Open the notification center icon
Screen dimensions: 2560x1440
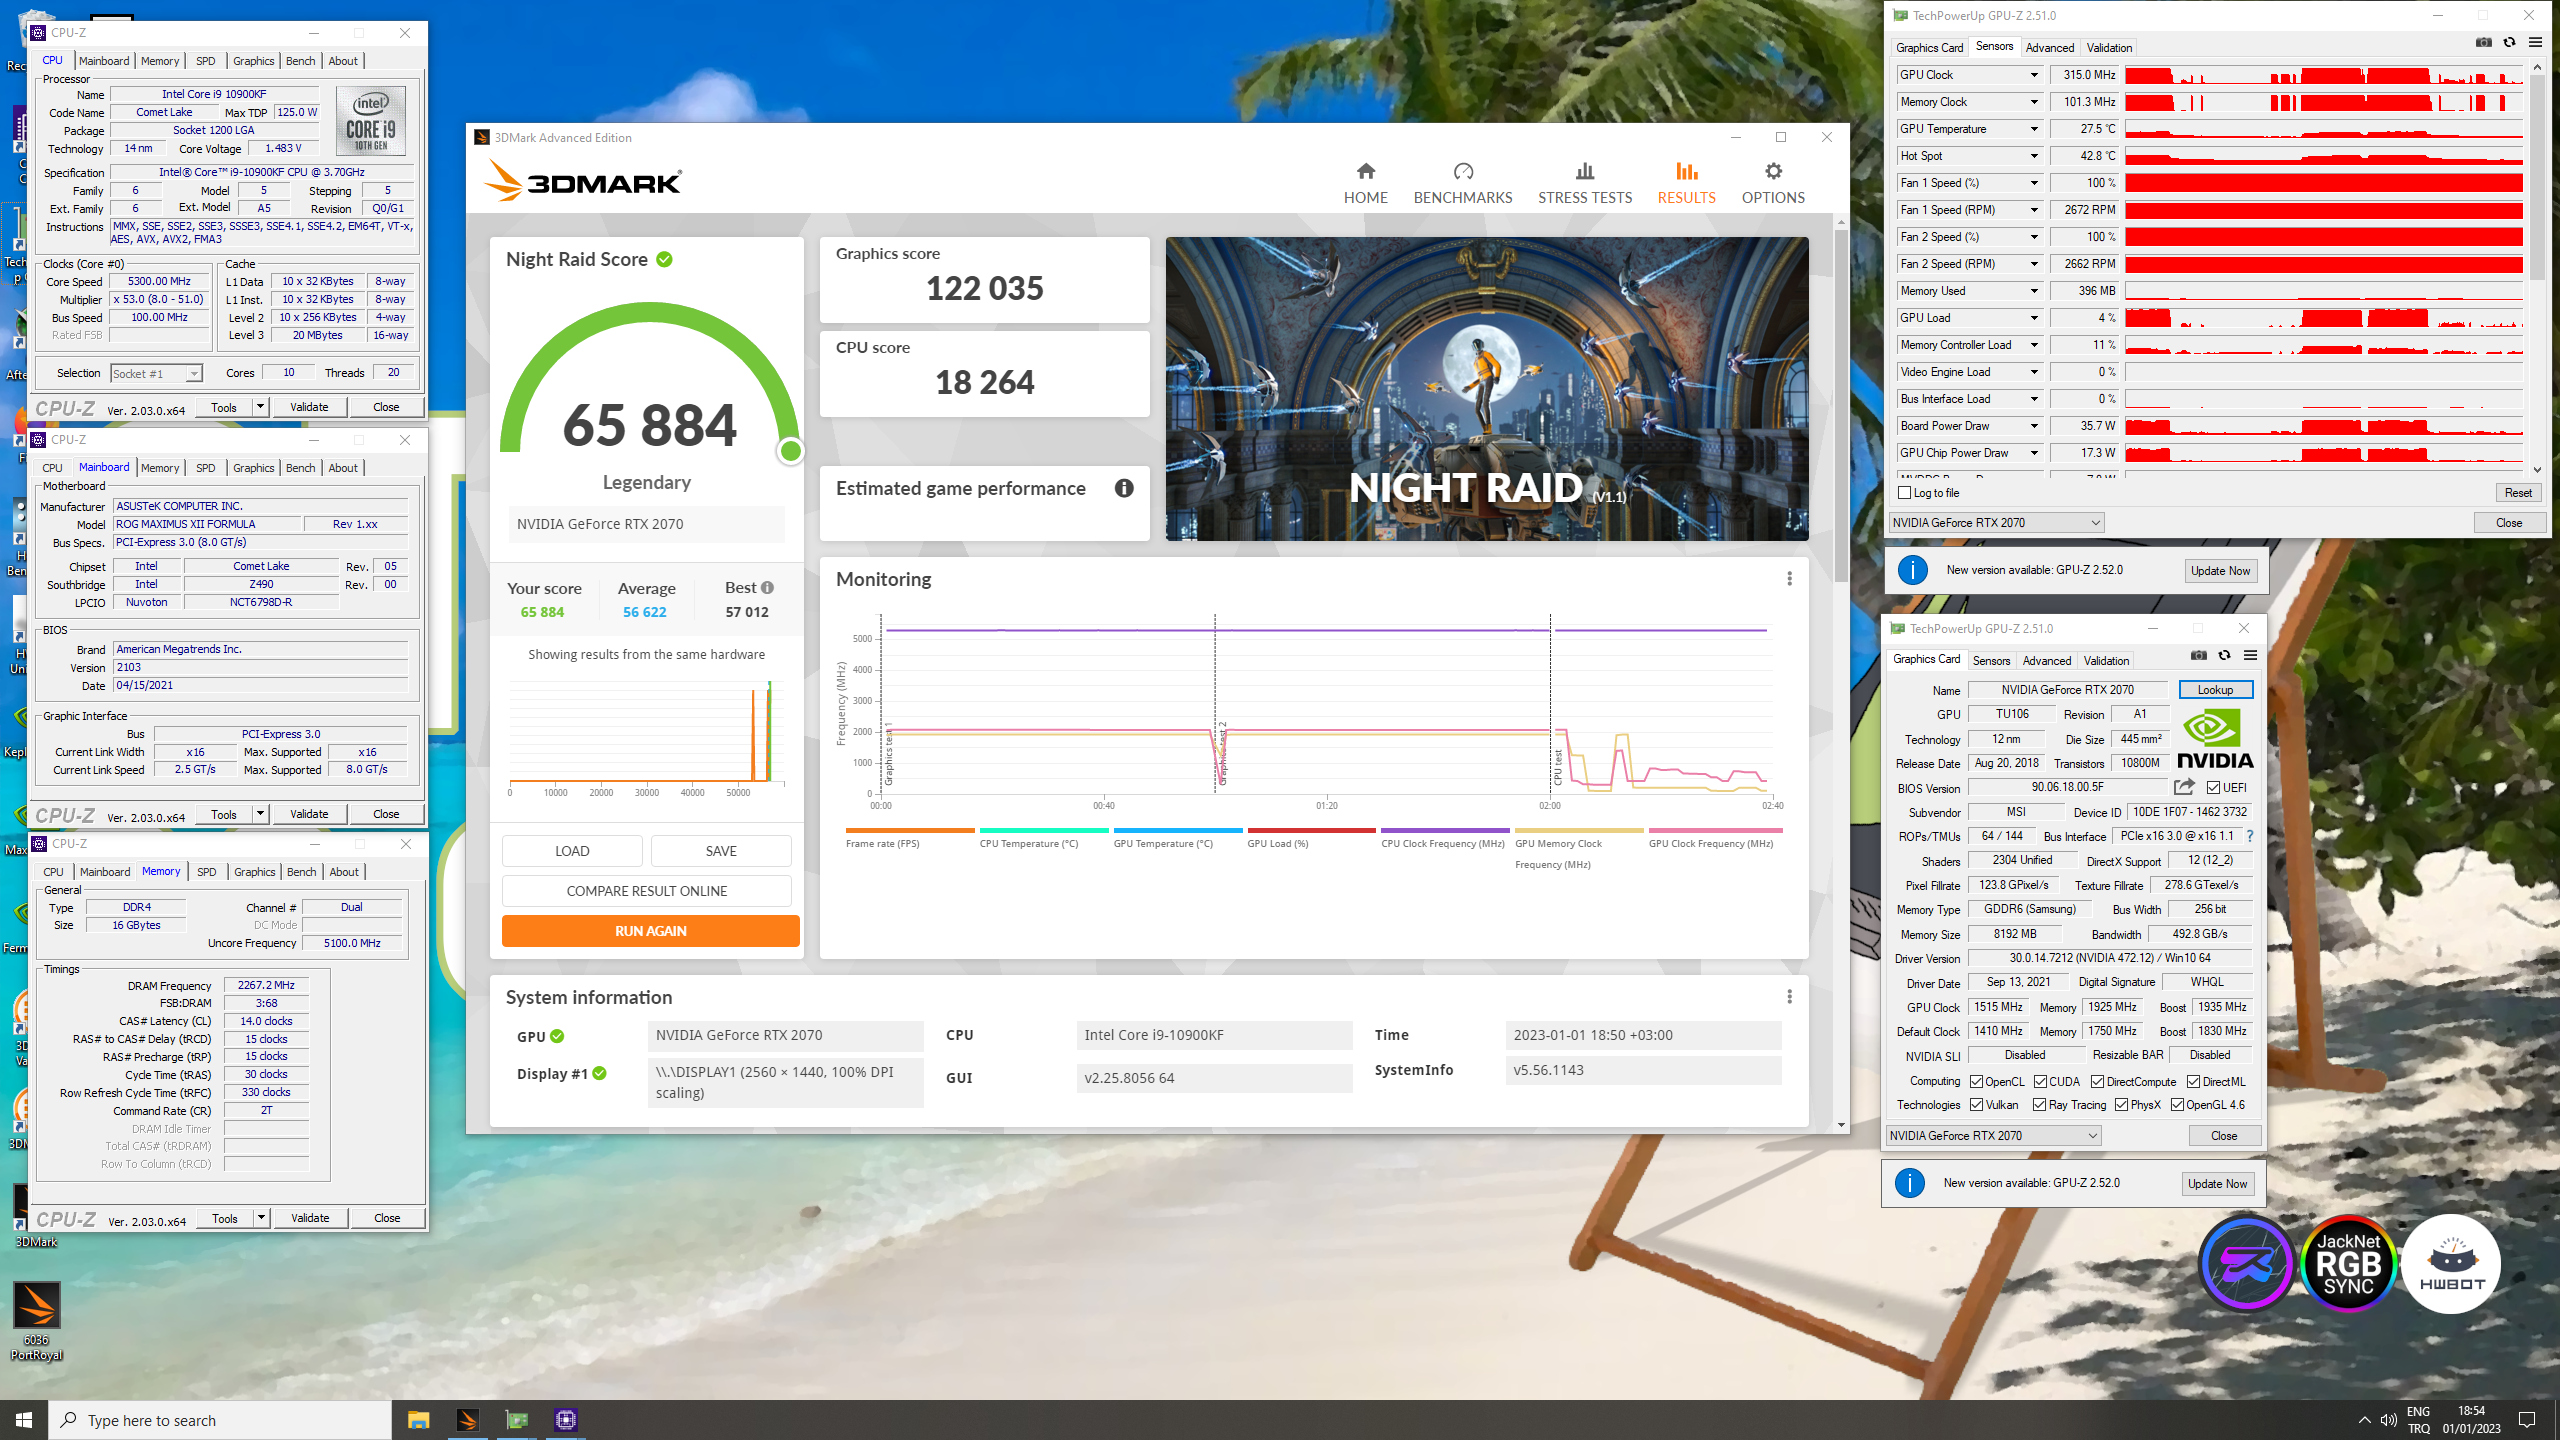pos(2527,1420)
